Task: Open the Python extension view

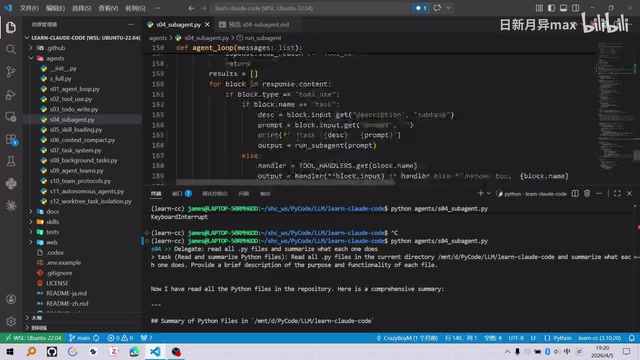Action: pos(11,184)
